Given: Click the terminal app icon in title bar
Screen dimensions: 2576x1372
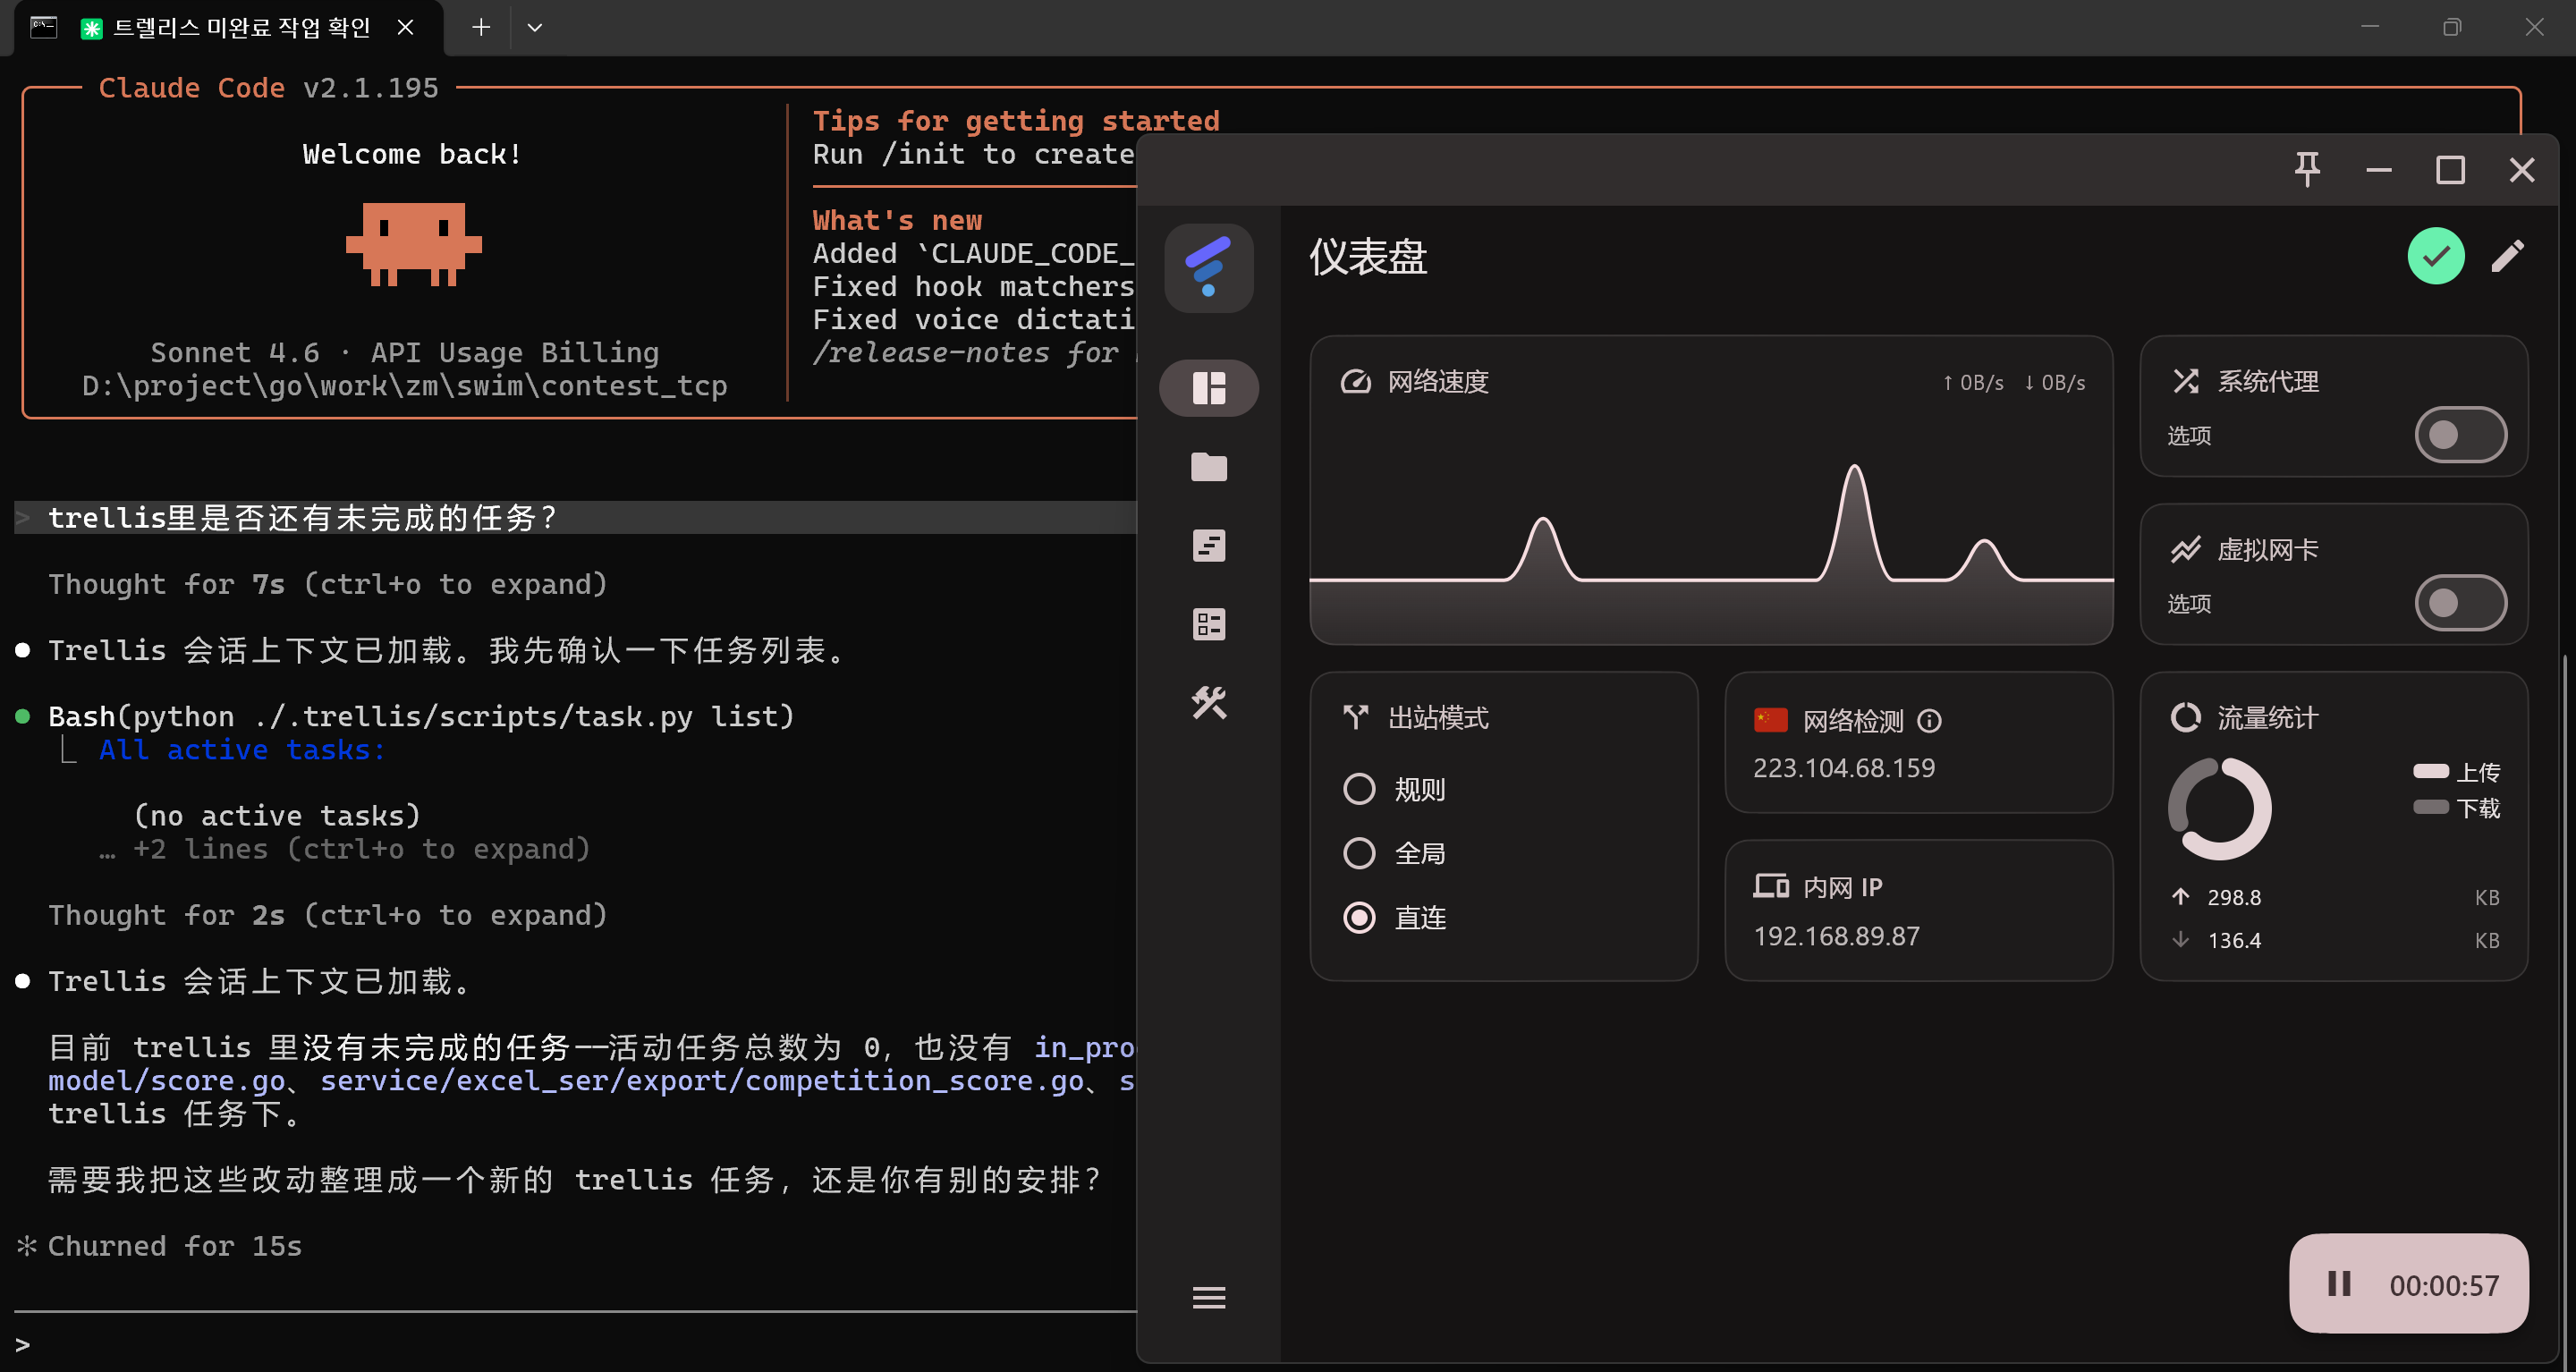Looking at the screenshot, I should (43, 27).
